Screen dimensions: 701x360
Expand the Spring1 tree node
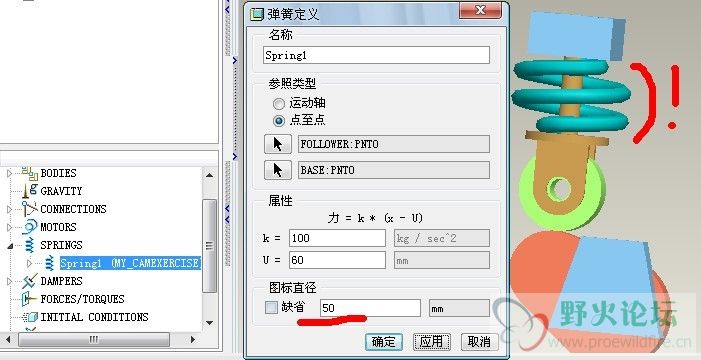point(30,263)
